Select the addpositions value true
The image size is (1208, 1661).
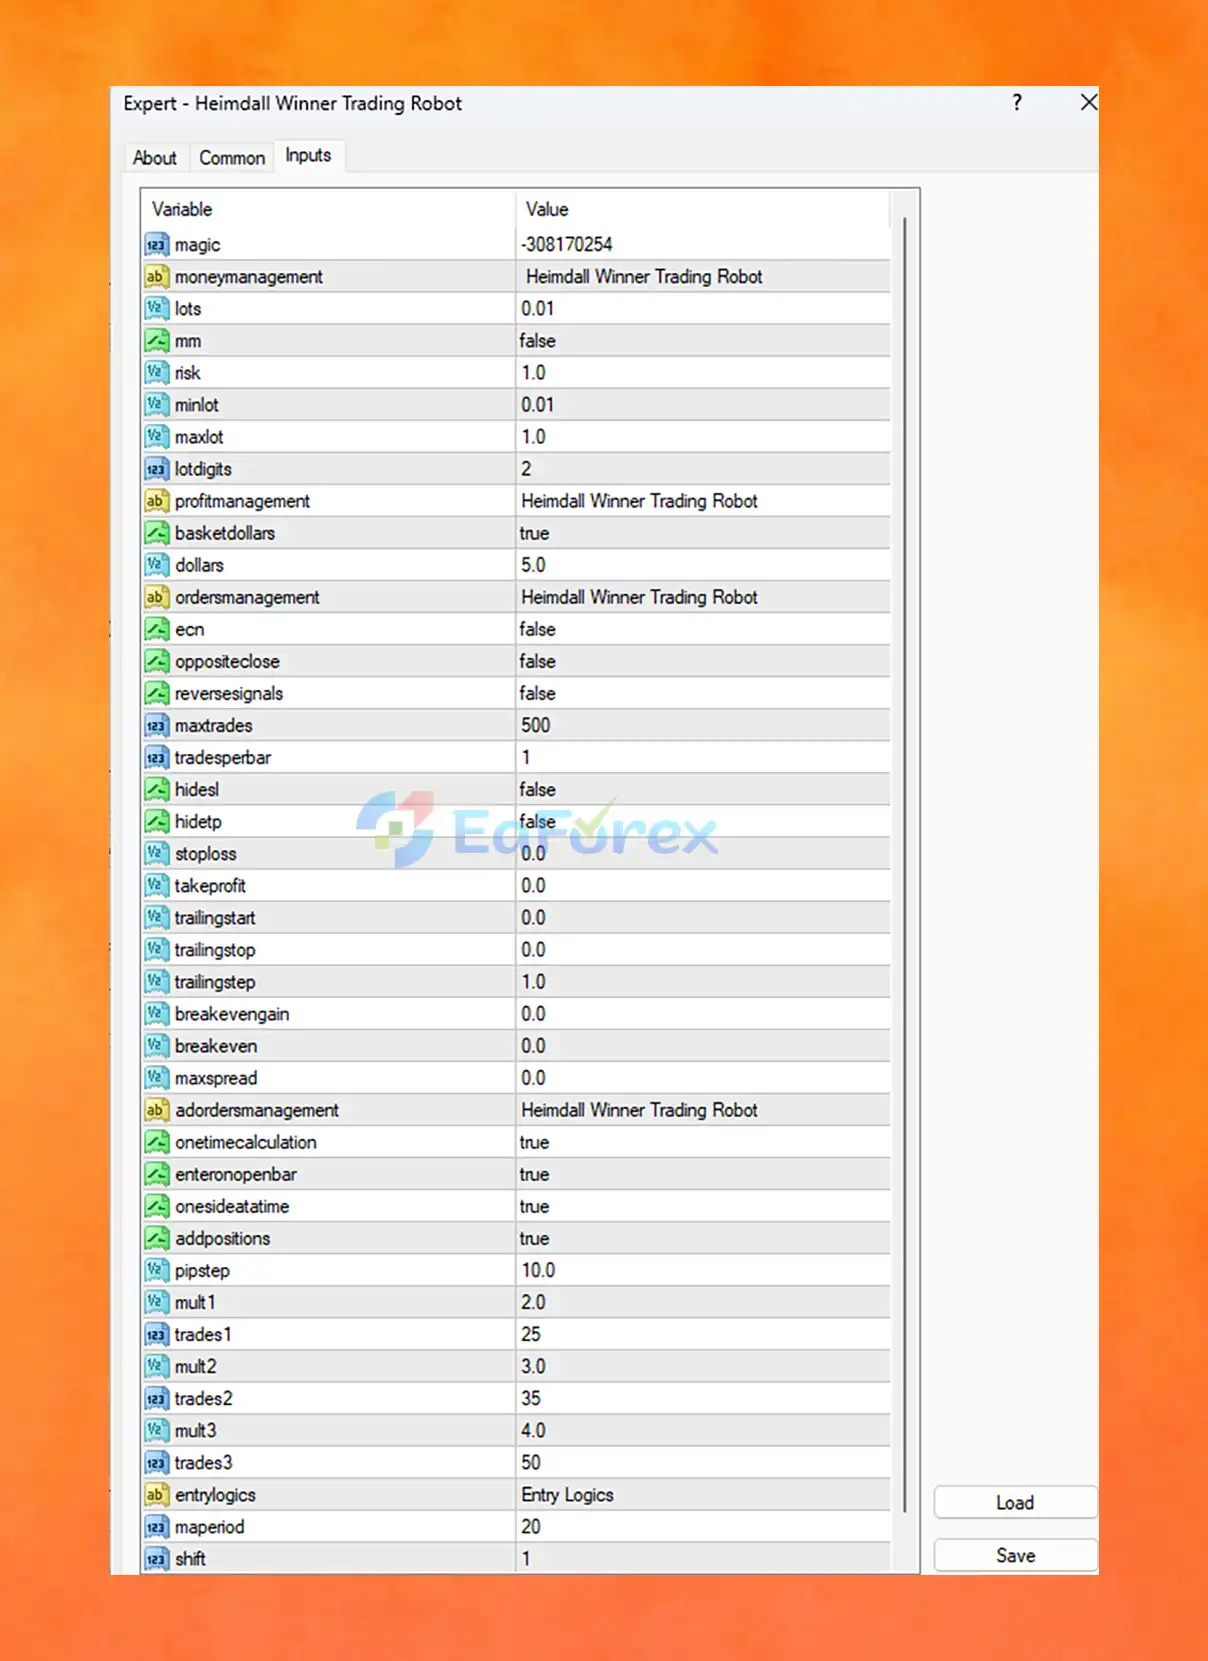point(534,1238)
